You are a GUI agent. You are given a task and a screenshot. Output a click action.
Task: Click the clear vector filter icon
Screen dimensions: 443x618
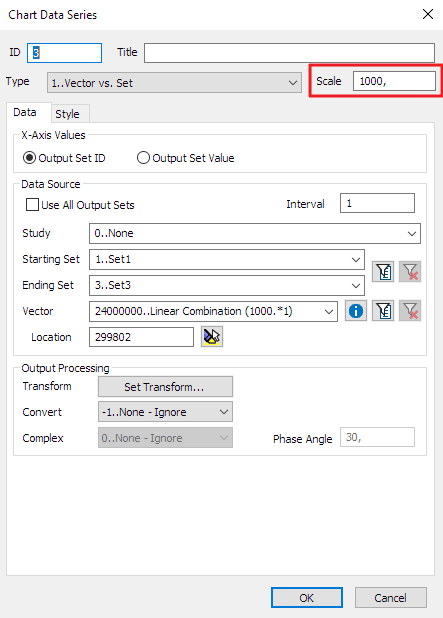410,311
